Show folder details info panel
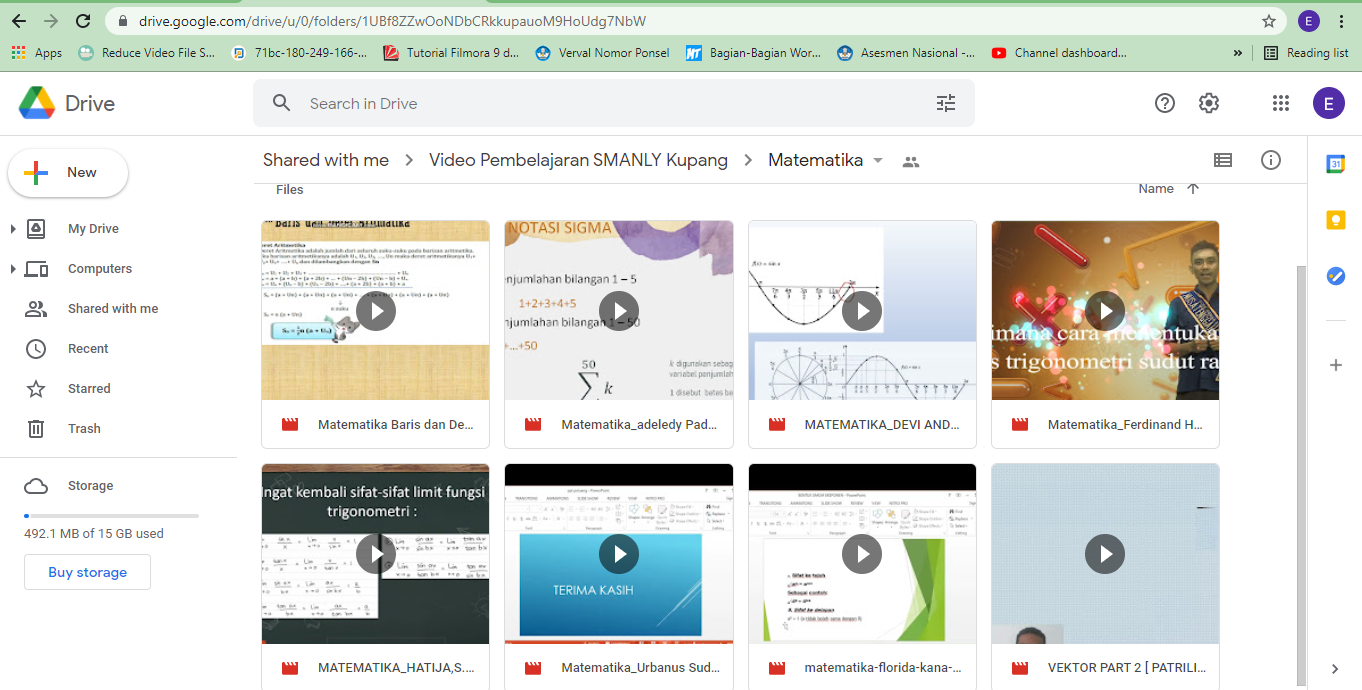Image resolution: width=1362 pixels, height=690 pixels. pos(1271,160)
